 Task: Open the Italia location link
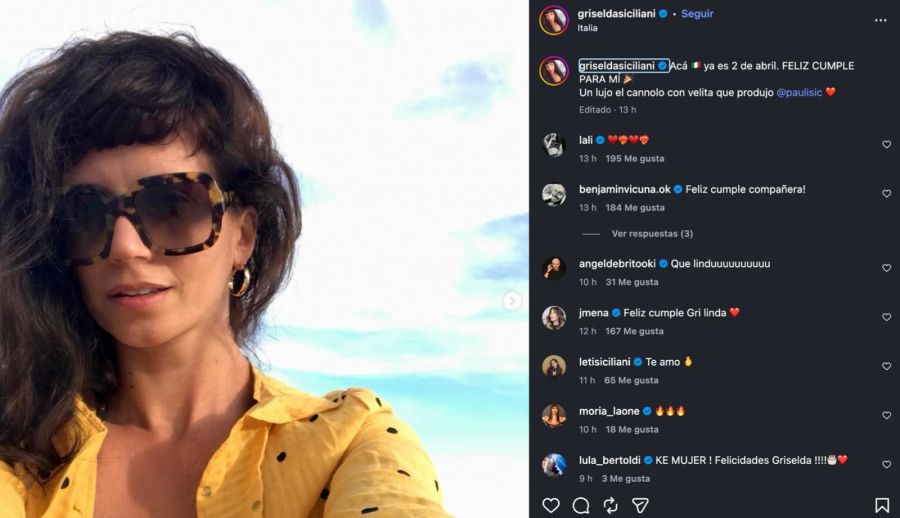(588, 28)
